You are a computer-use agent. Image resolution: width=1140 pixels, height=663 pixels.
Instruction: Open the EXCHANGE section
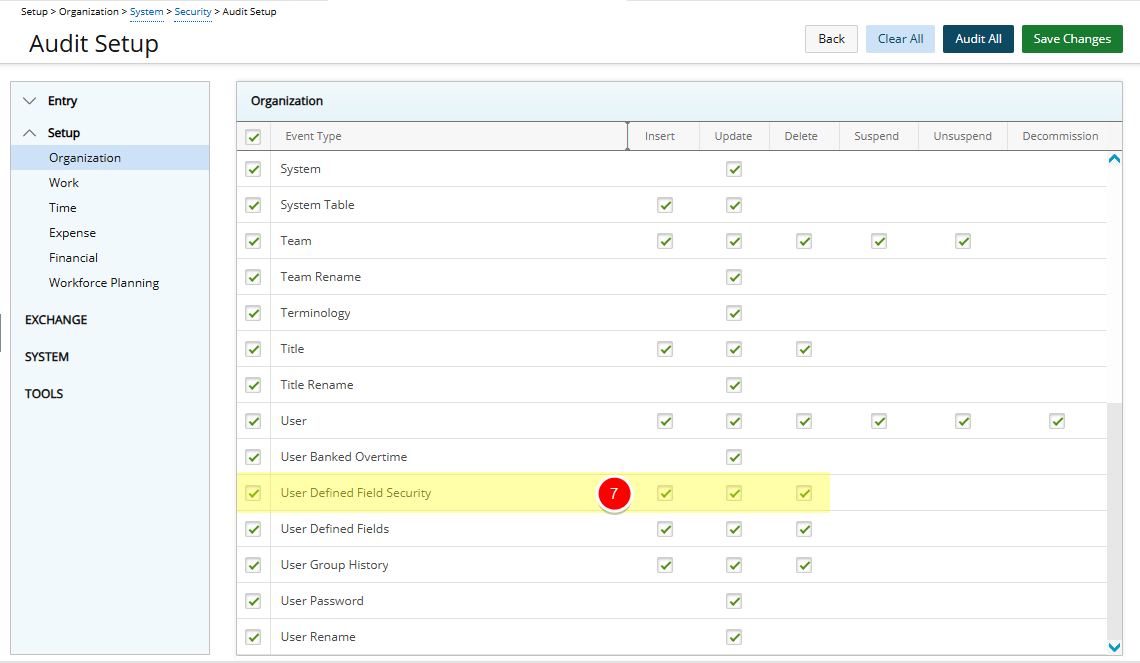pos(56,320)
